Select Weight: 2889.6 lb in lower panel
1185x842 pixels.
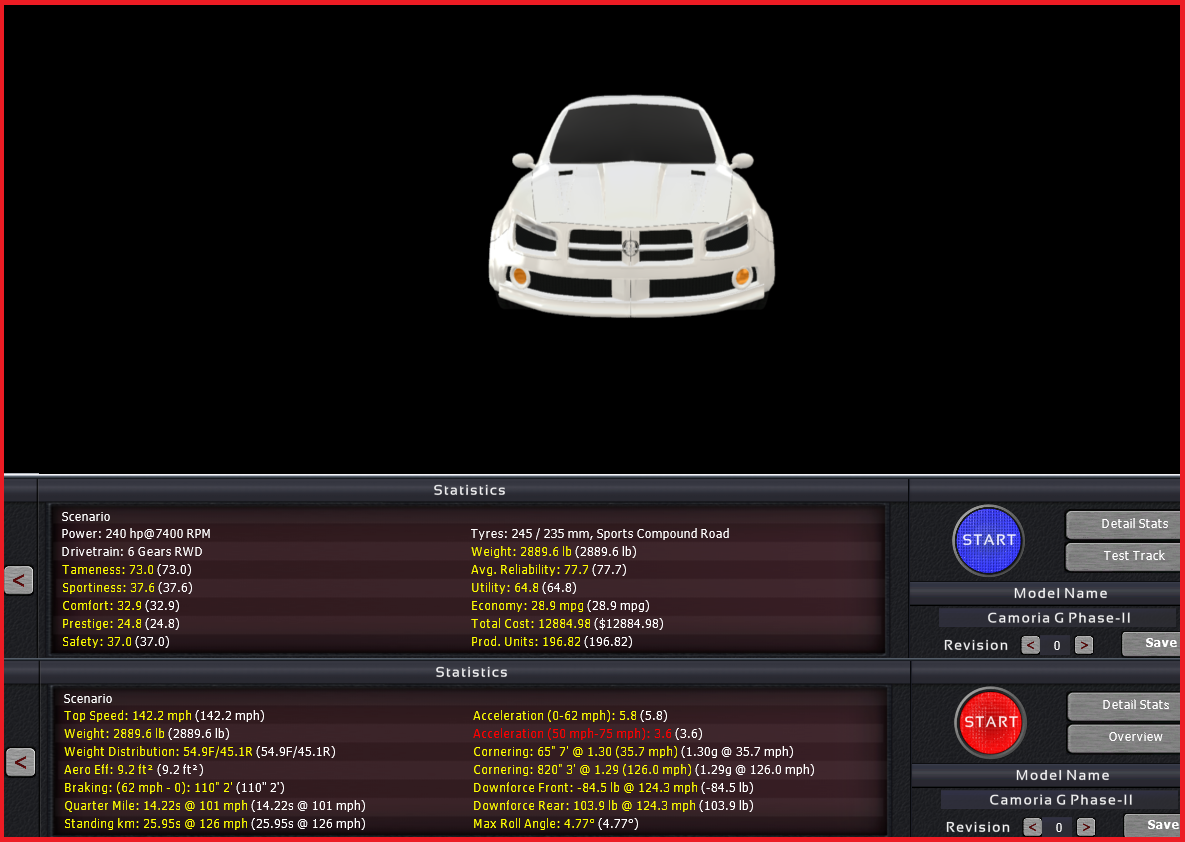(147, 734)
